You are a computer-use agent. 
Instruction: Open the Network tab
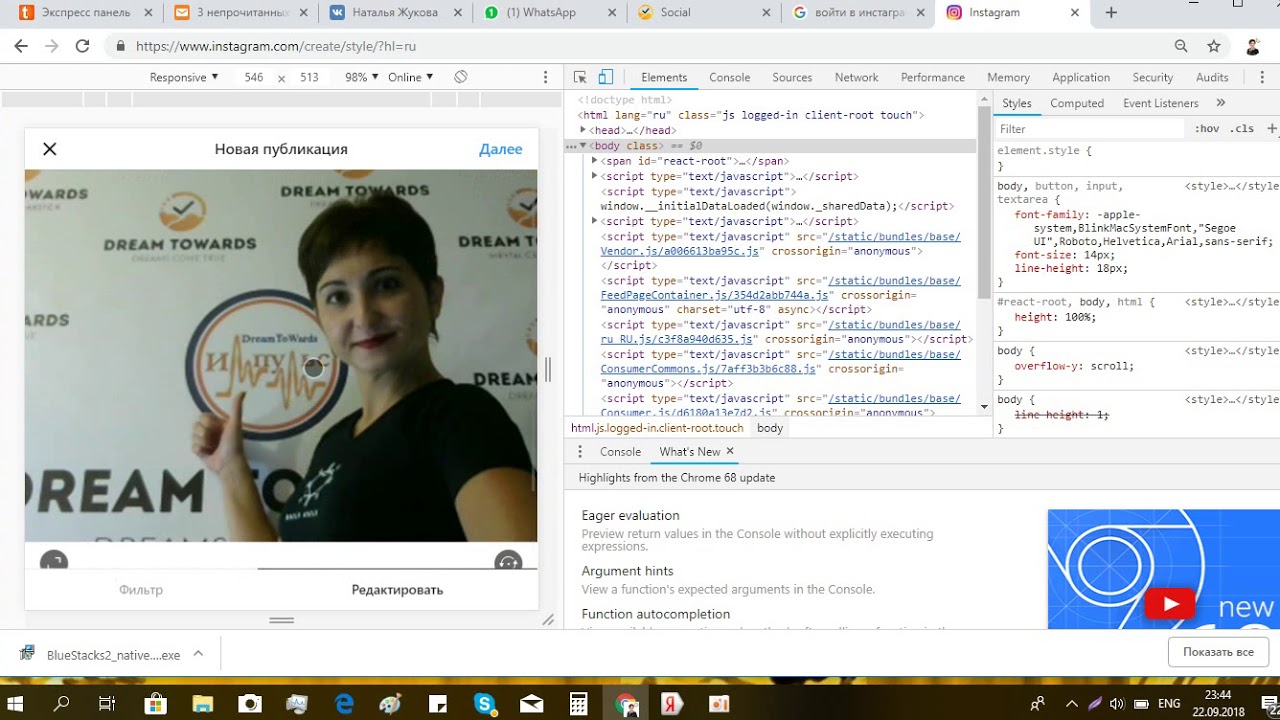tap(856, 77)
